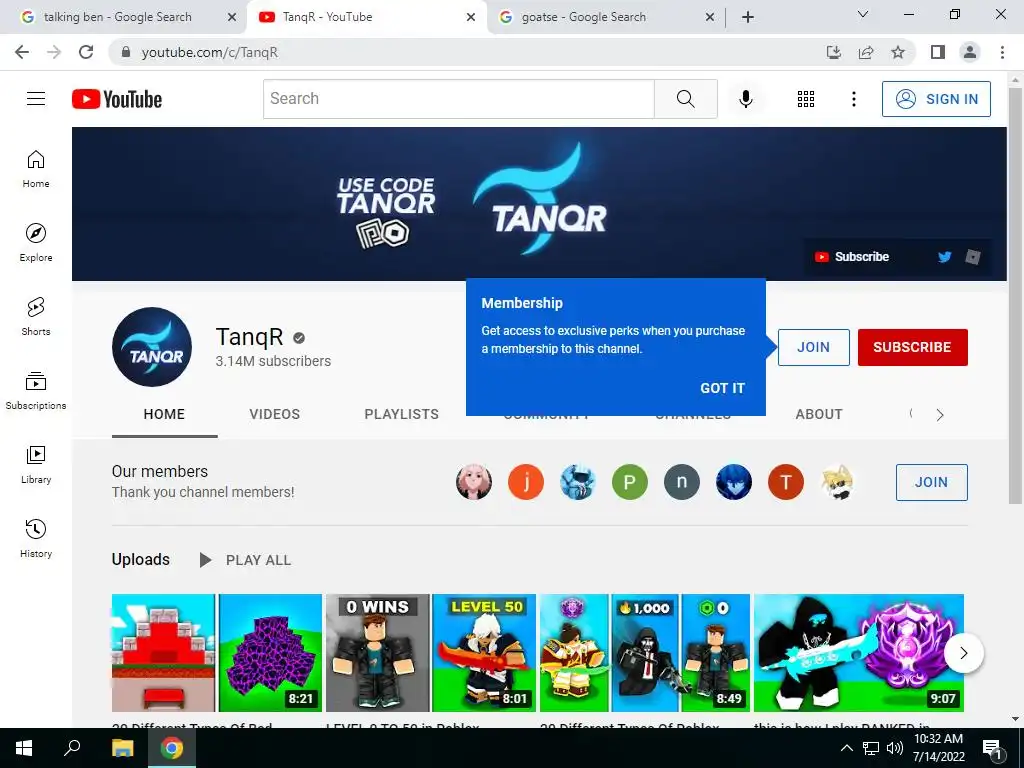This screenshot has height=768, width=1024.
Task: Click browser back arrow
Action: coord(22,52)
